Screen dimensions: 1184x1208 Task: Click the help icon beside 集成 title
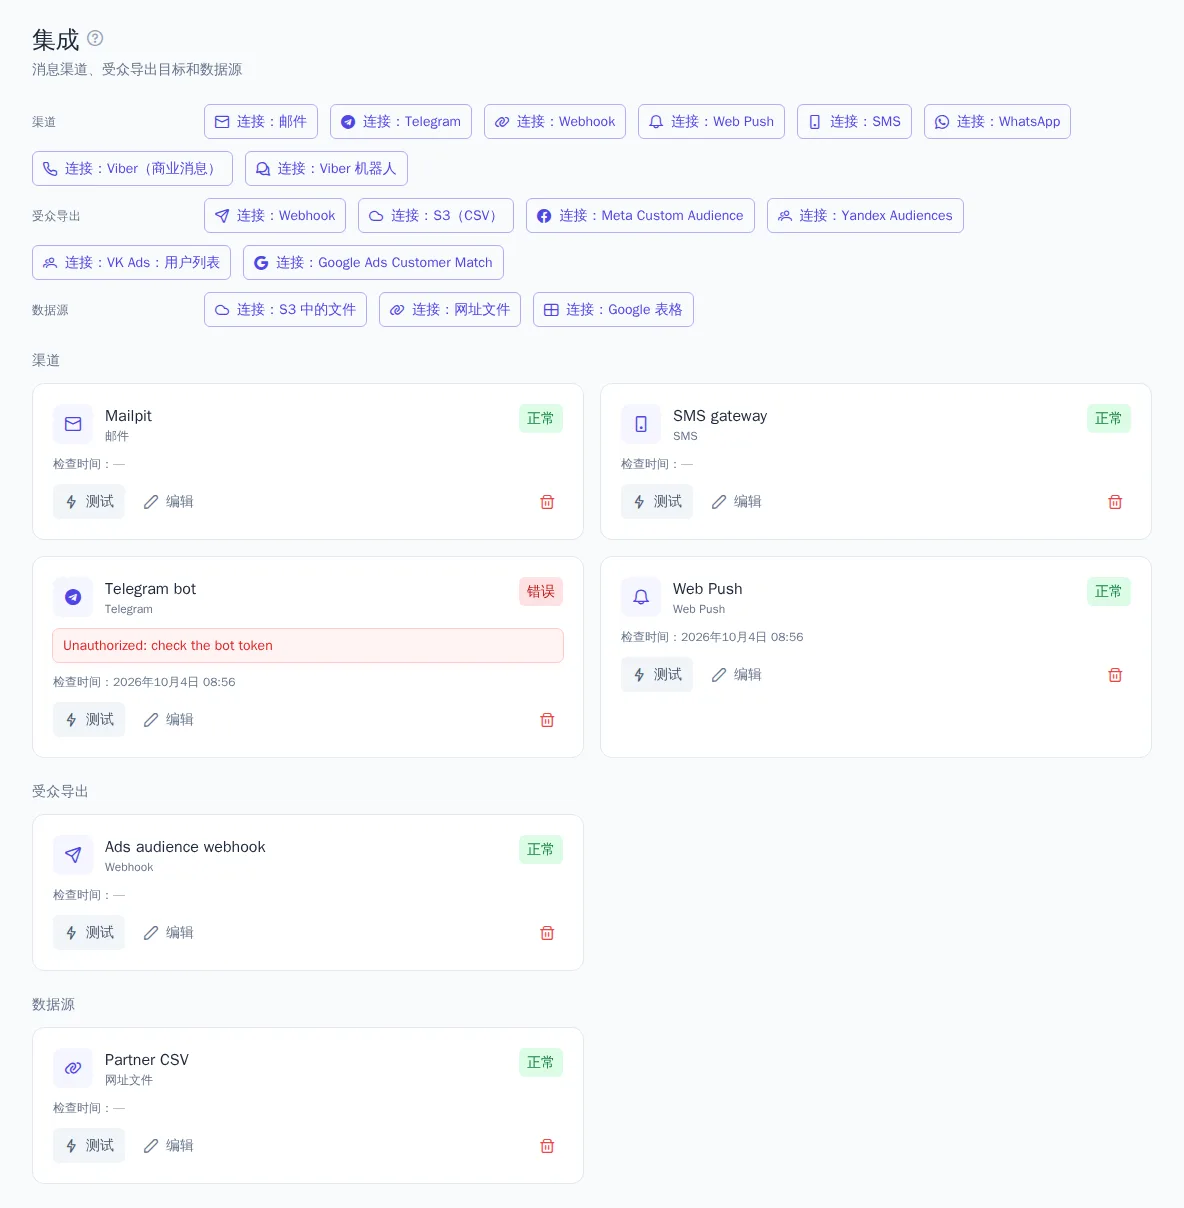(x=95, y=38)
